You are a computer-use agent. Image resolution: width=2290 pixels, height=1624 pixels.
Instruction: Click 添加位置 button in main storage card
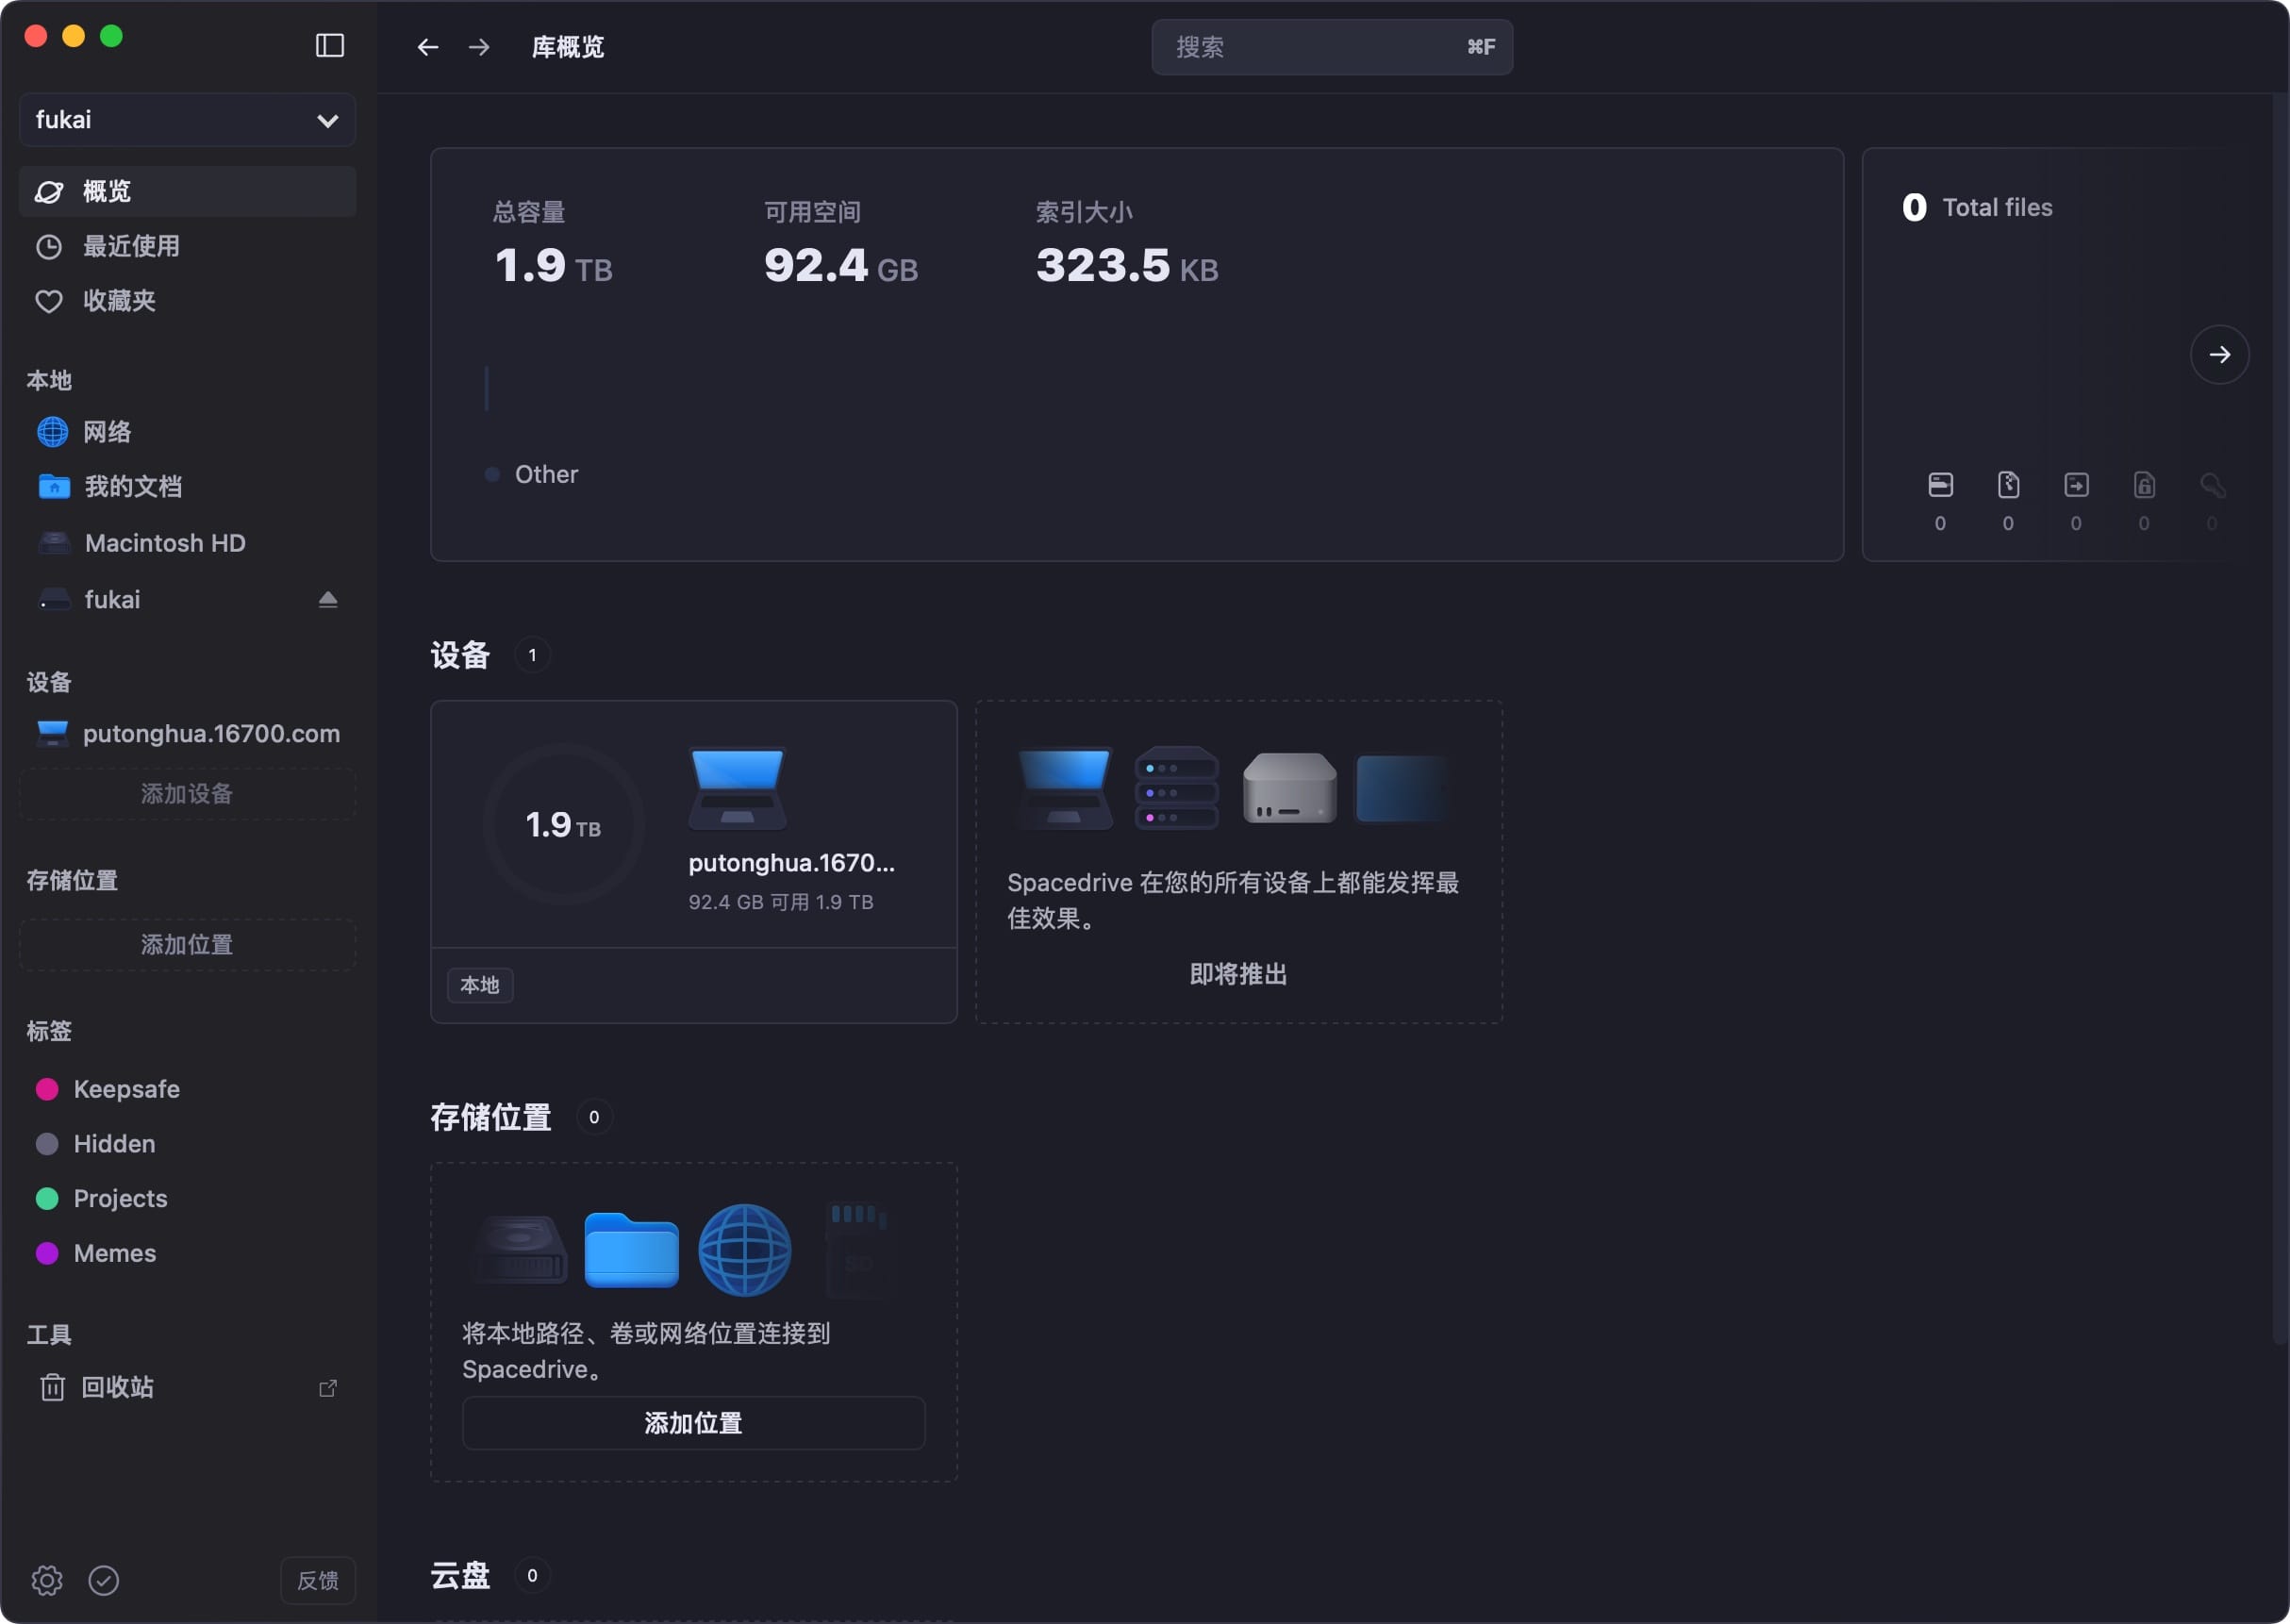693,1423
